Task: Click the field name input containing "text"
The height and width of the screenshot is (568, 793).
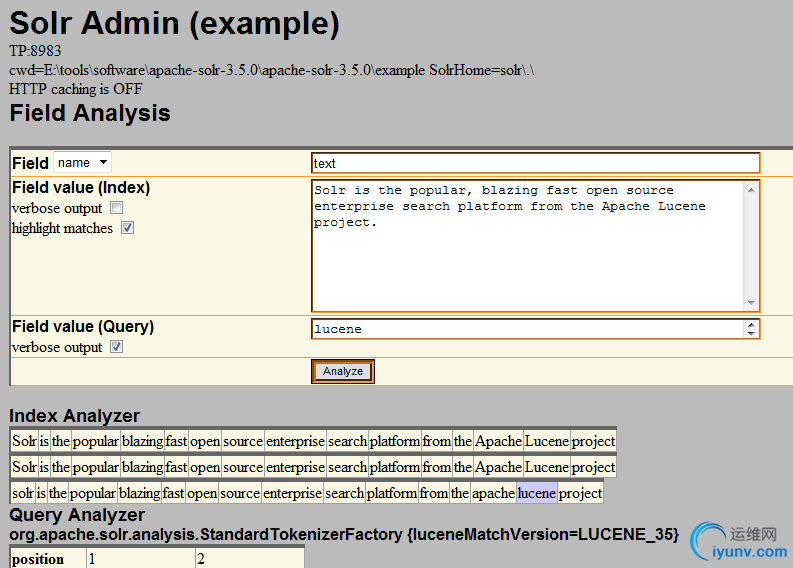Action: (536, 163)
